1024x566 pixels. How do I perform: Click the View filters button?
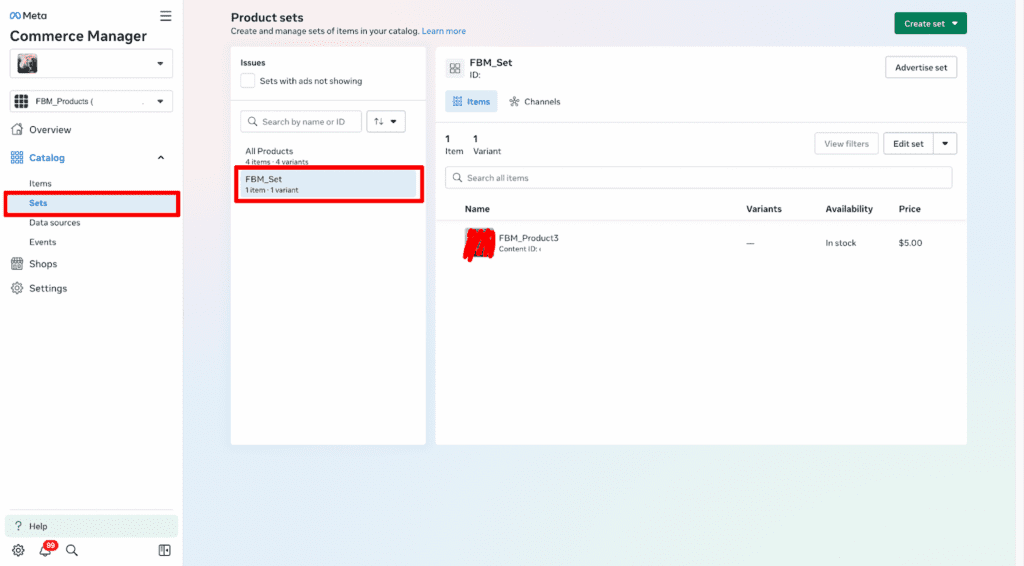[x=846, y=144]
